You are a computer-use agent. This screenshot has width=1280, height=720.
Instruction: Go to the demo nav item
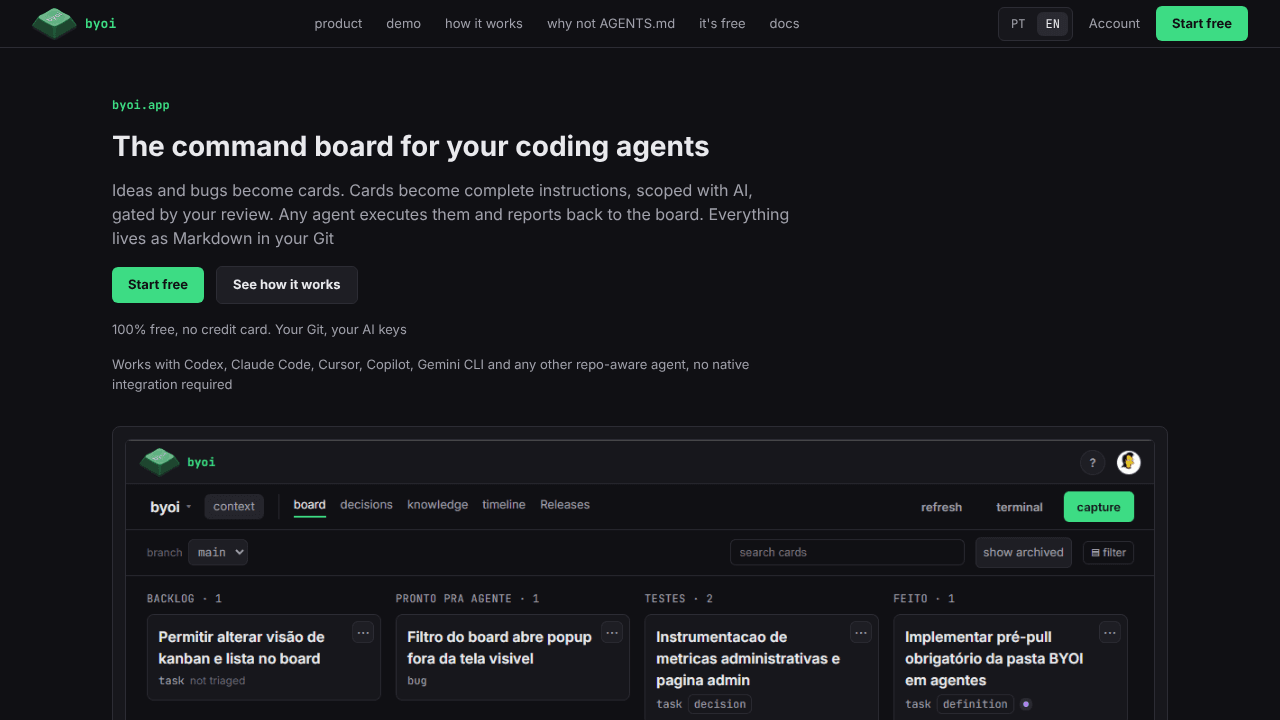(404, 23)
